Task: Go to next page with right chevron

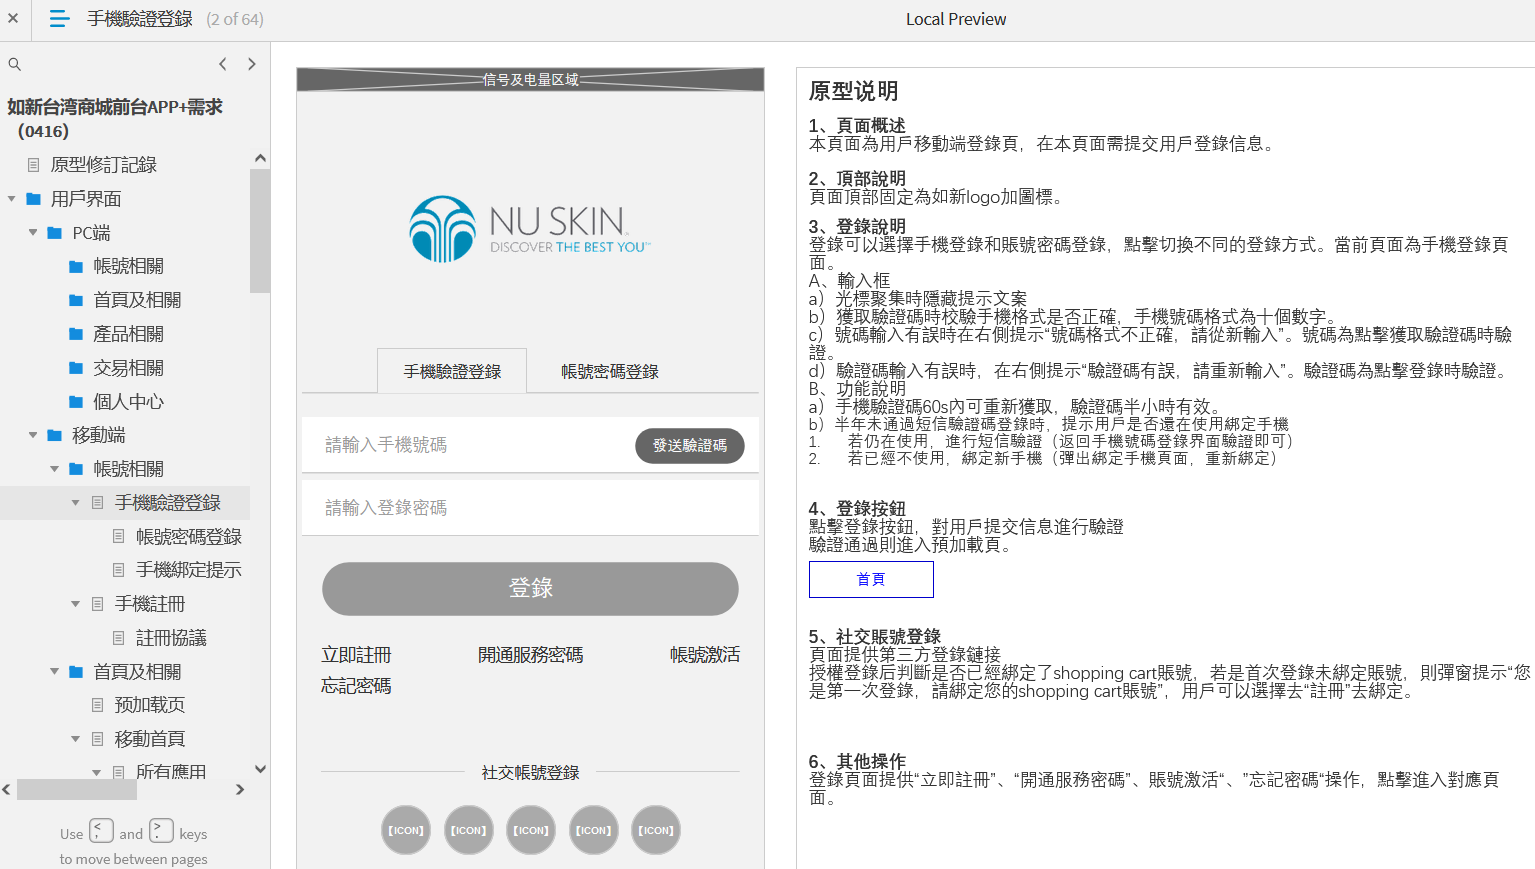Action: click(252, 64)
